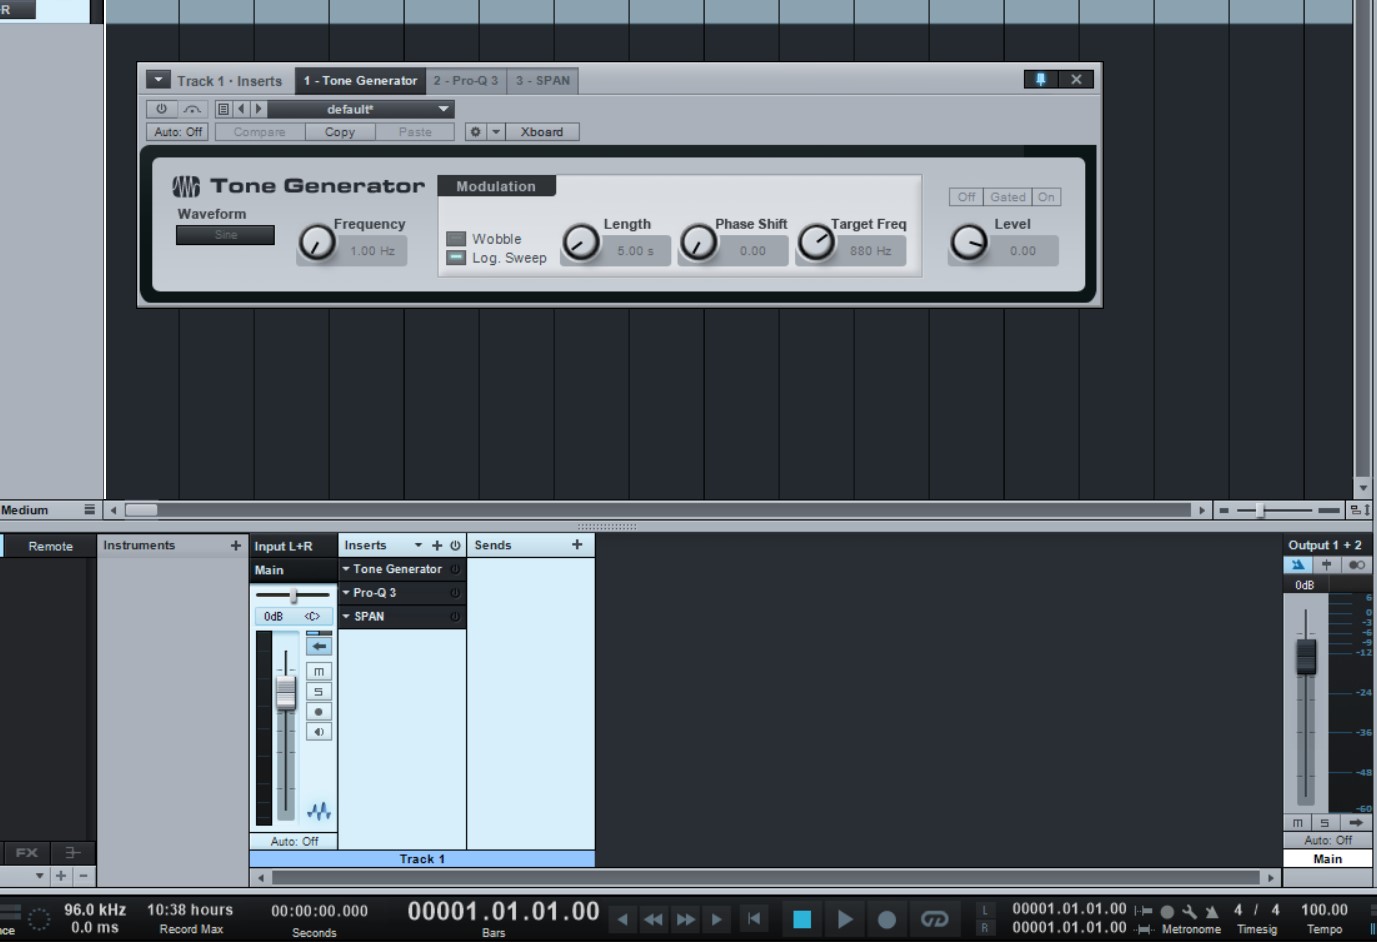Expand the Tone Generator insert menu arrow
The height and width of the screenshot is (942, 1377).
pyautogui.click(x=346, y=569)
